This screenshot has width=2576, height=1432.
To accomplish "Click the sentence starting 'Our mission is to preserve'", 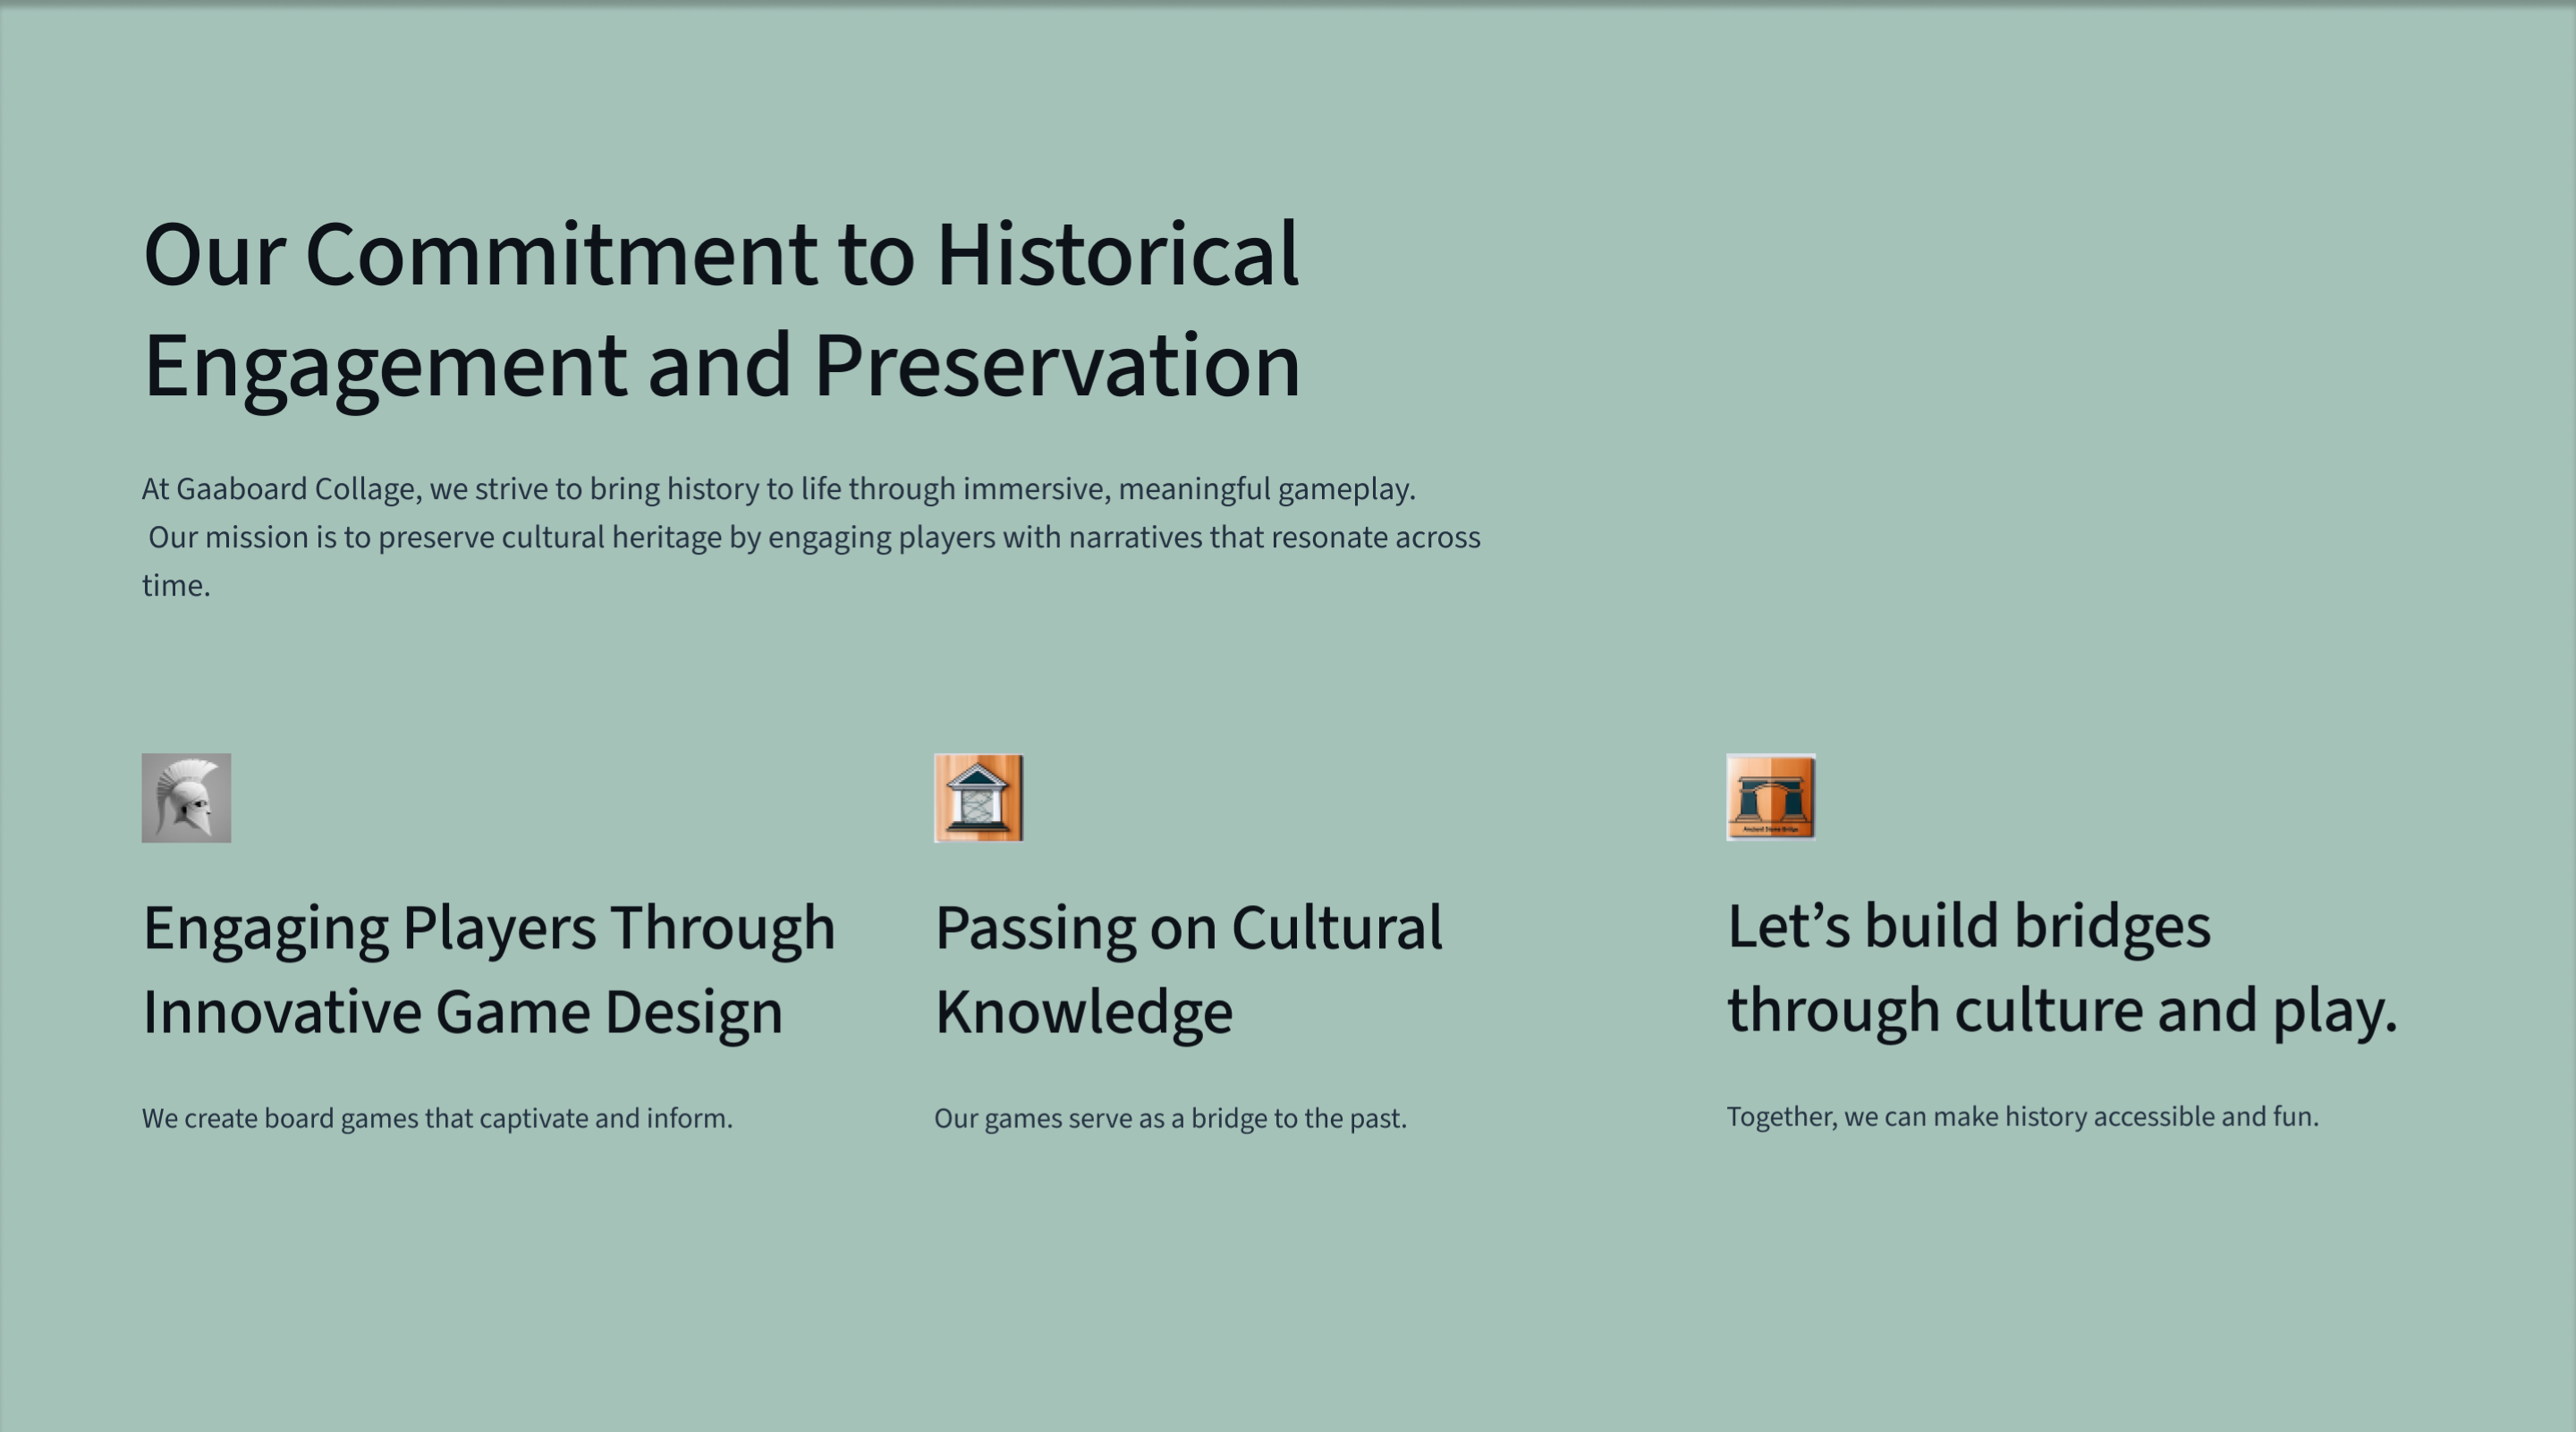I will pos(814,538).
